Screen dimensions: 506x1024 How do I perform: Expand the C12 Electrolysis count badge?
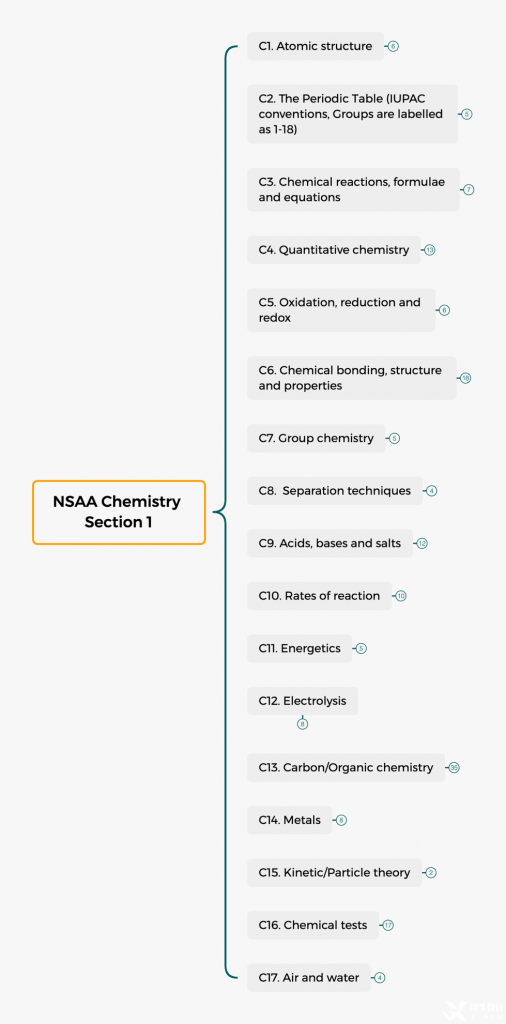coord(302,724)
